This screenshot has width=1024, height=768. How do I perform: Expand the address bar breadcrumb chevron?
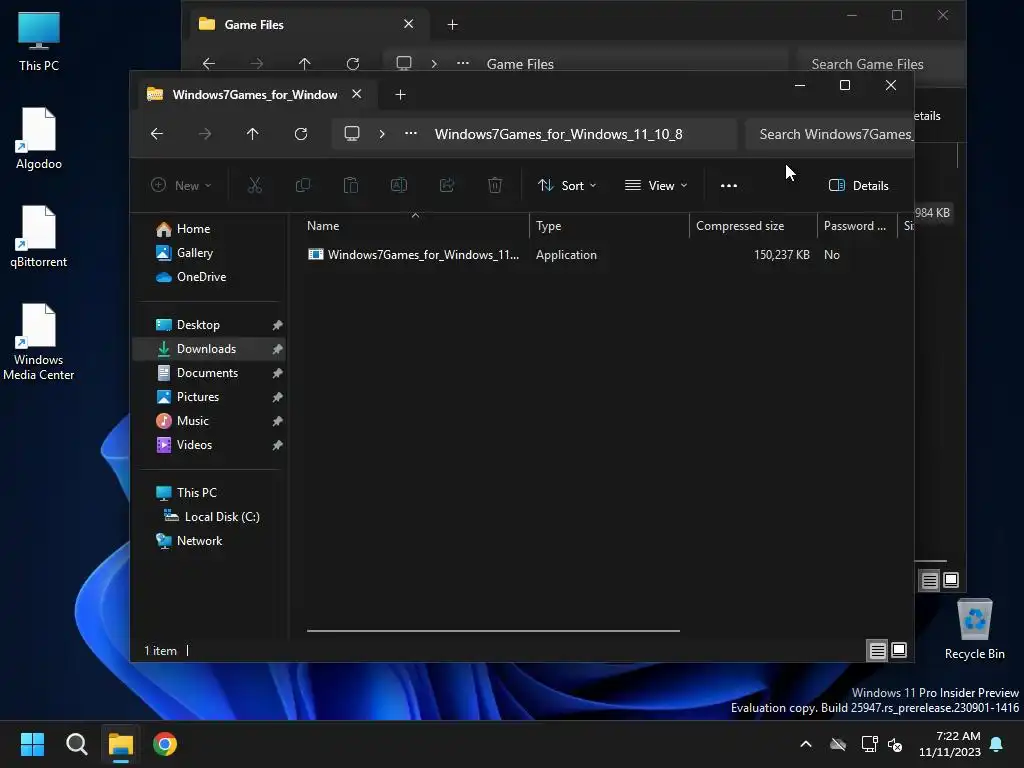tap(382, 134)
